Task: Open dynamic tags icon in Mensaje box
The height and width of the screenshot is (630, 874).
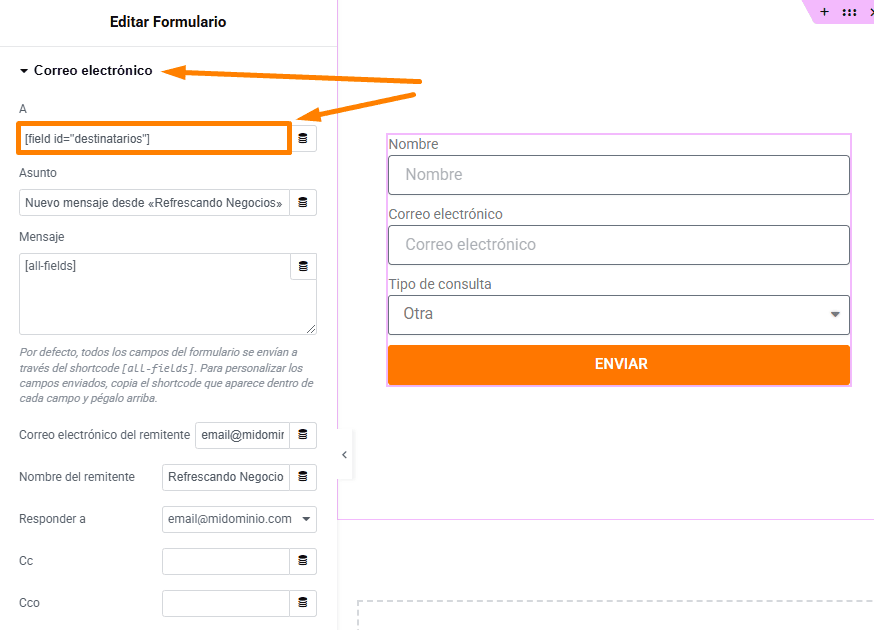Action: [x=303, y=266]
